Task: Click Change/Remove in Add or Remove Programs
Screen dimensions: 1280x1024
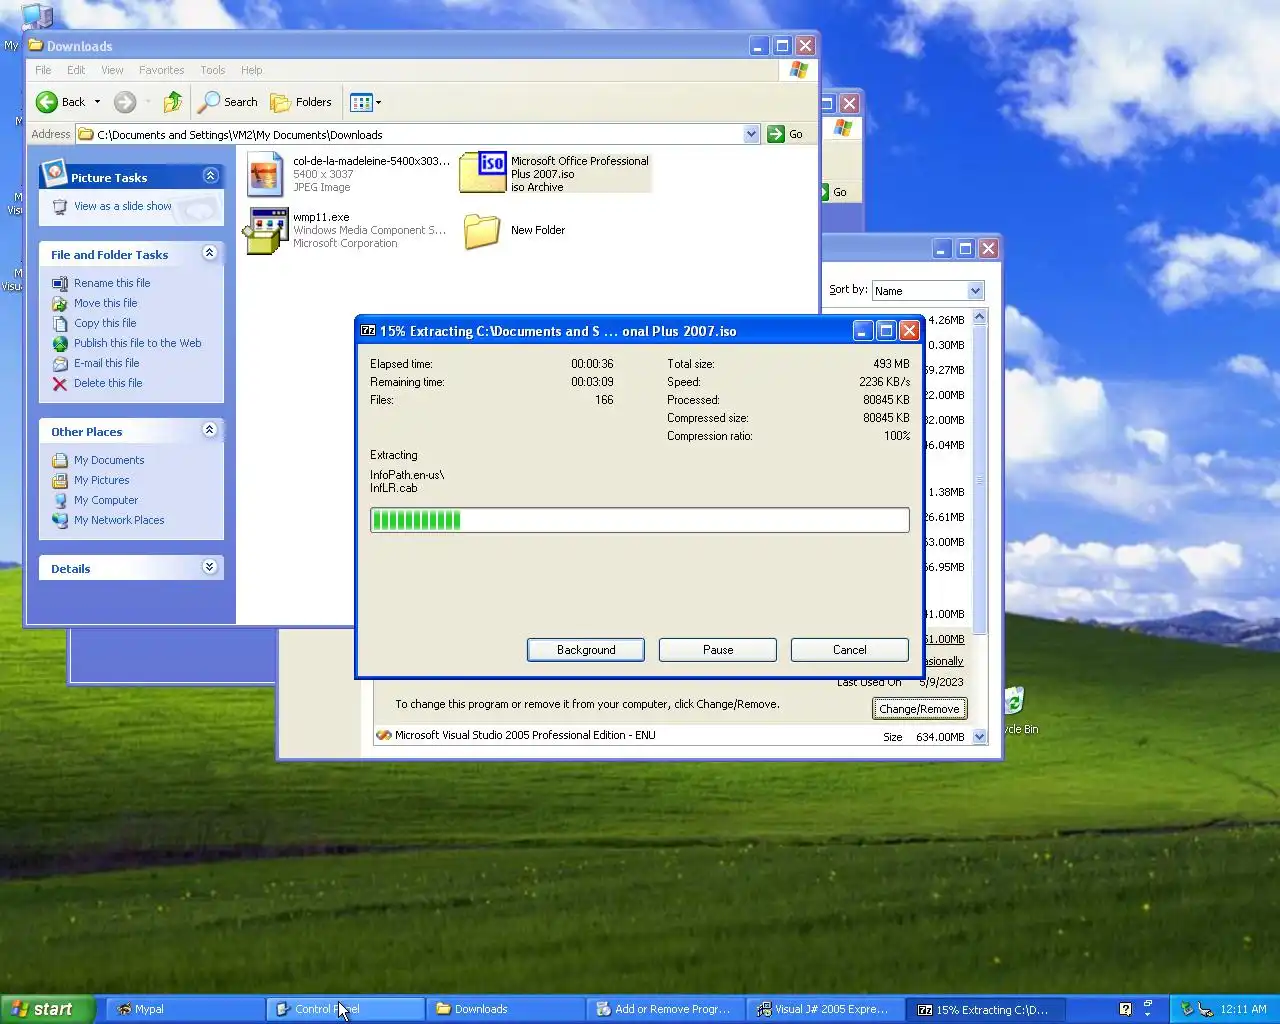Action: [919, 709]
